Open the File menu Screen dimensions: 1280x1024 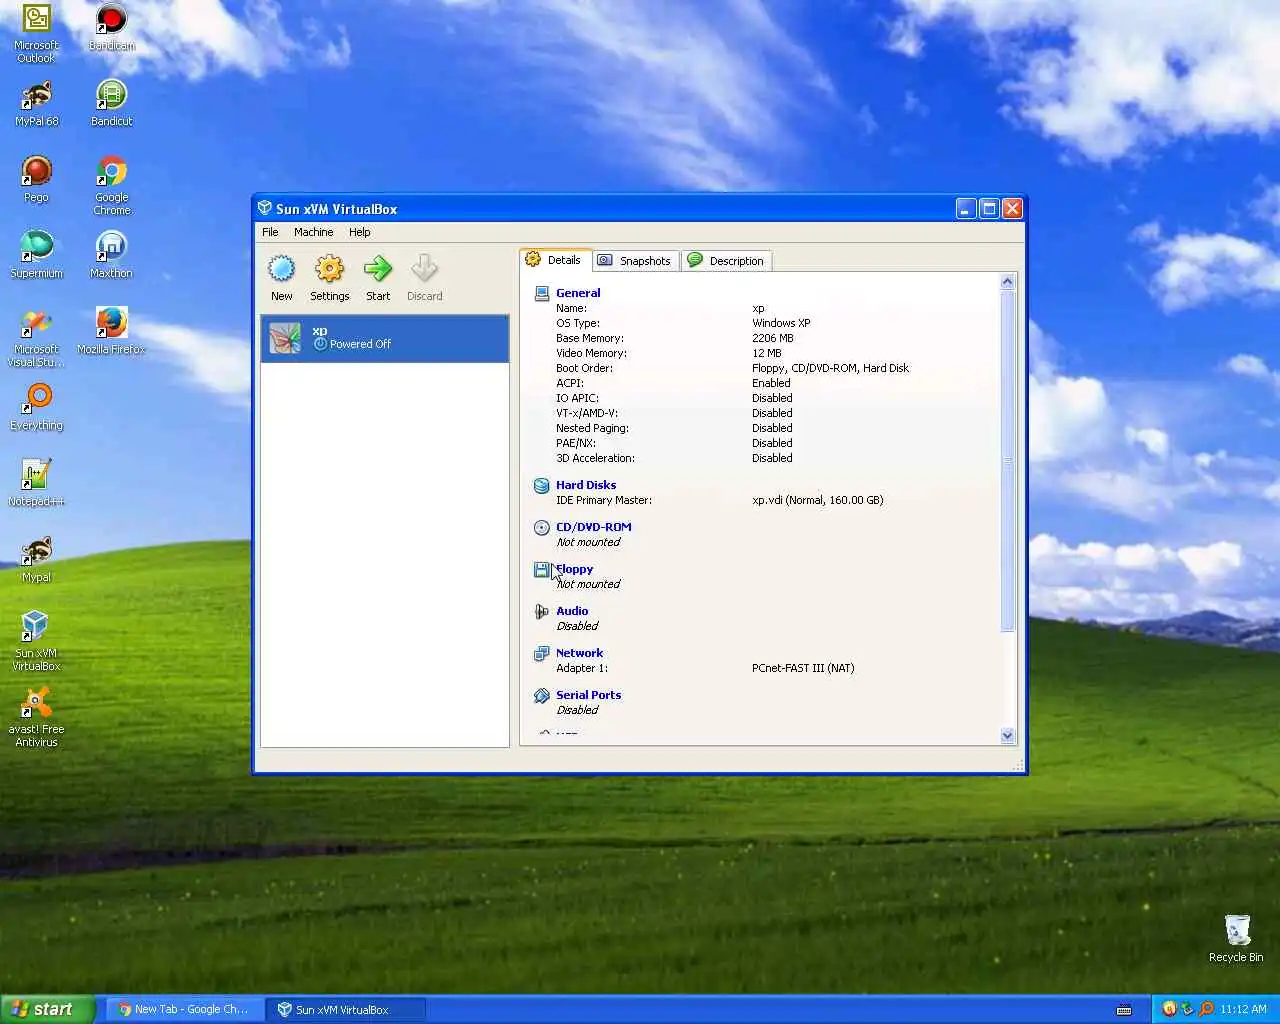[x=270, y=232]
